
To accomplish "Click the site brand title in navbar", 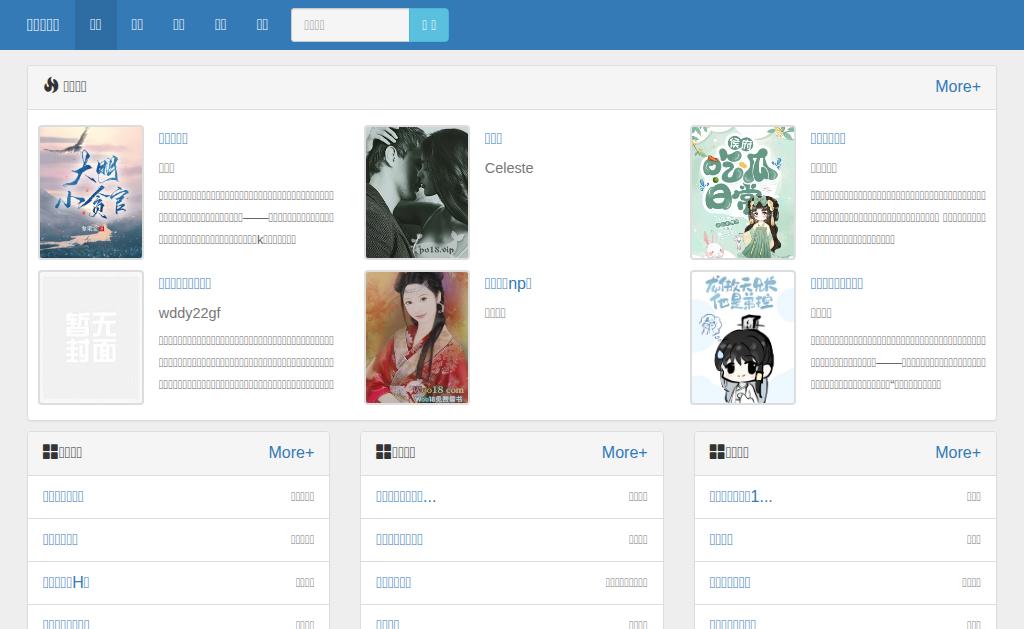I will [43, 25].
